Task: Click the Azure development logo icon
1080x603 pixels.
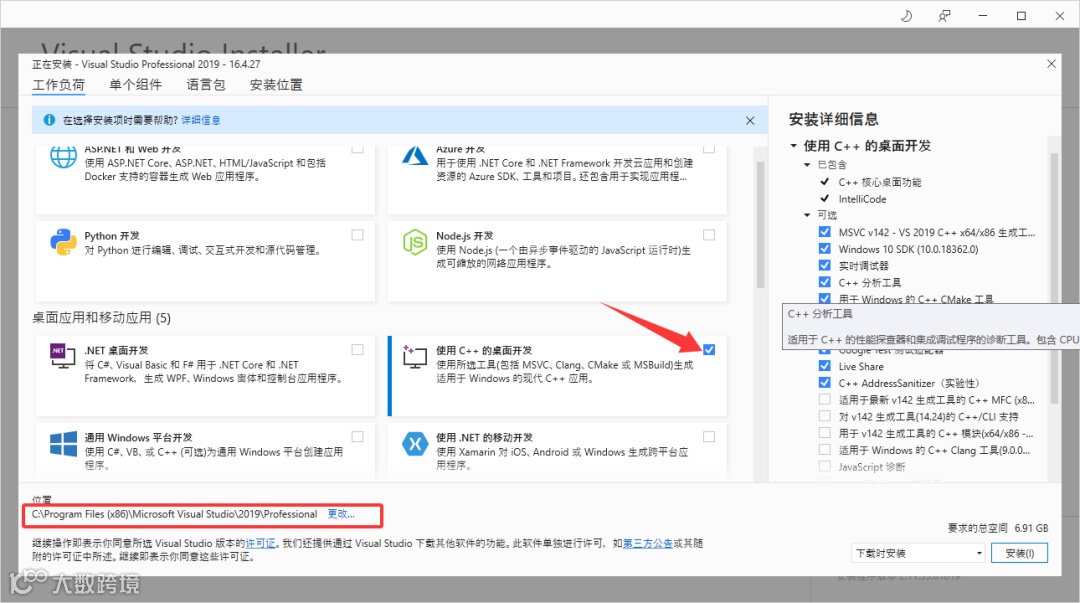Action: pyautogui.click(x=415, y=156)
